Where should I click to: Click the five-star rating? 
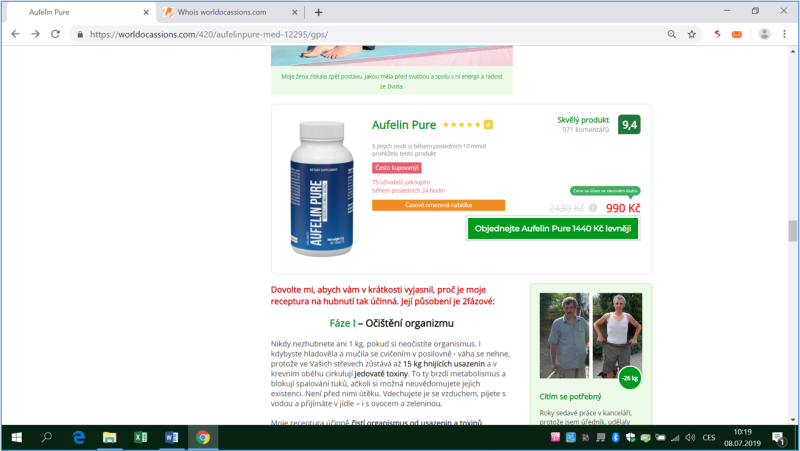[x=461, y=124]
